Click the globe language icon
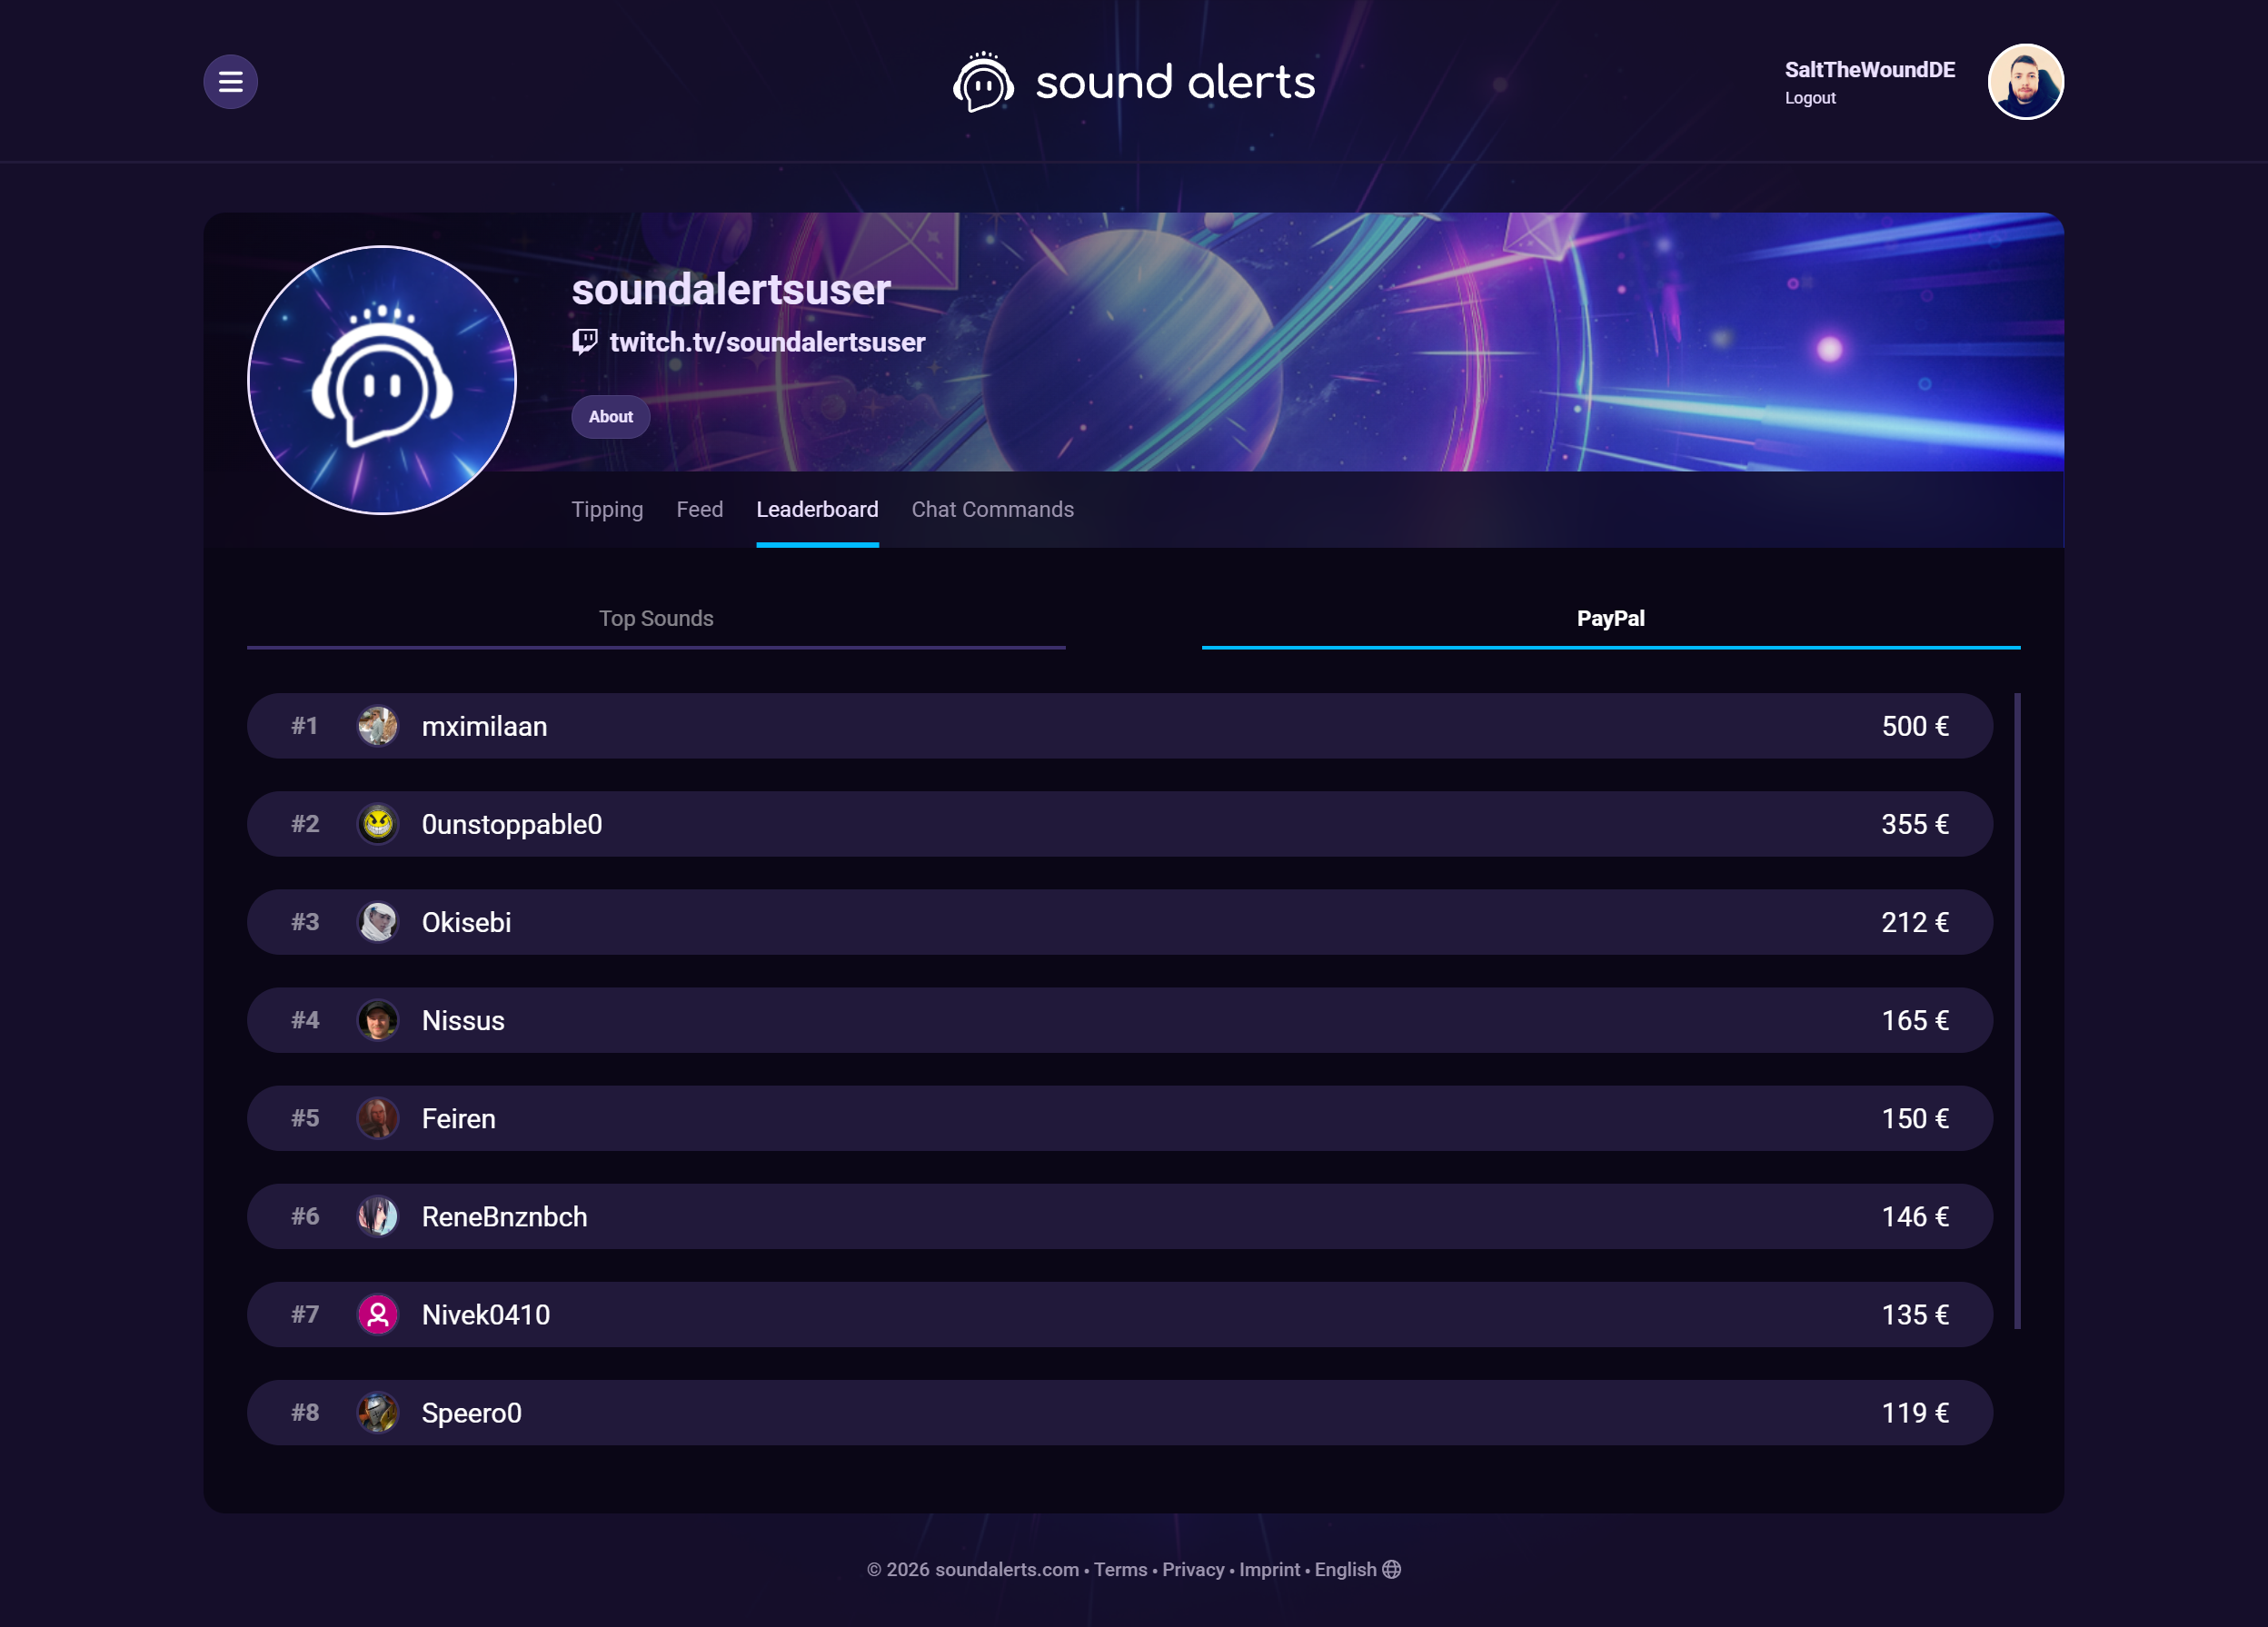The height and width of the screenshot is (1627, 2268). [x=1391, y=1569]
